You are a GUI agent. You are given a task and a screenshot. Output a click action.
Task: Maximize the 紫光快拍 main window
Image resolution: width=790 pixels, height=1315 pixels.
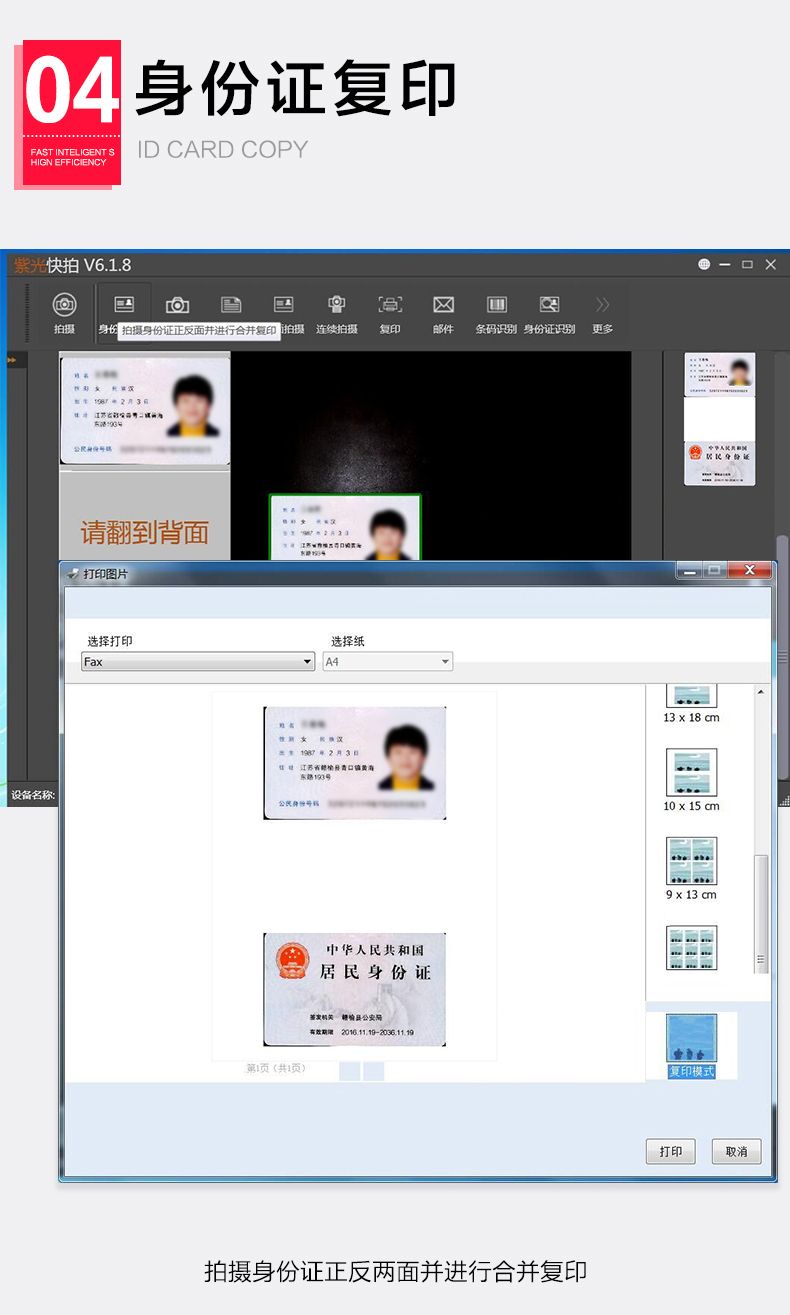(747, 265)
